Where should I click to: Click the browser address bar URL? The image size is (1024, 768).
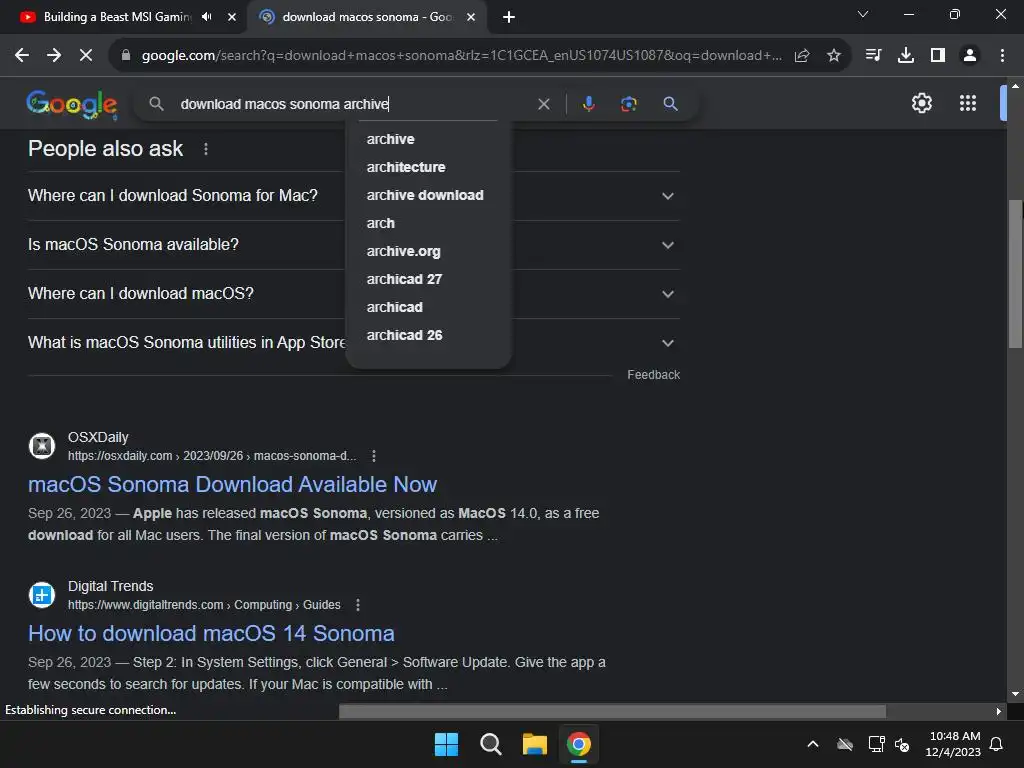tap(461, 56)
